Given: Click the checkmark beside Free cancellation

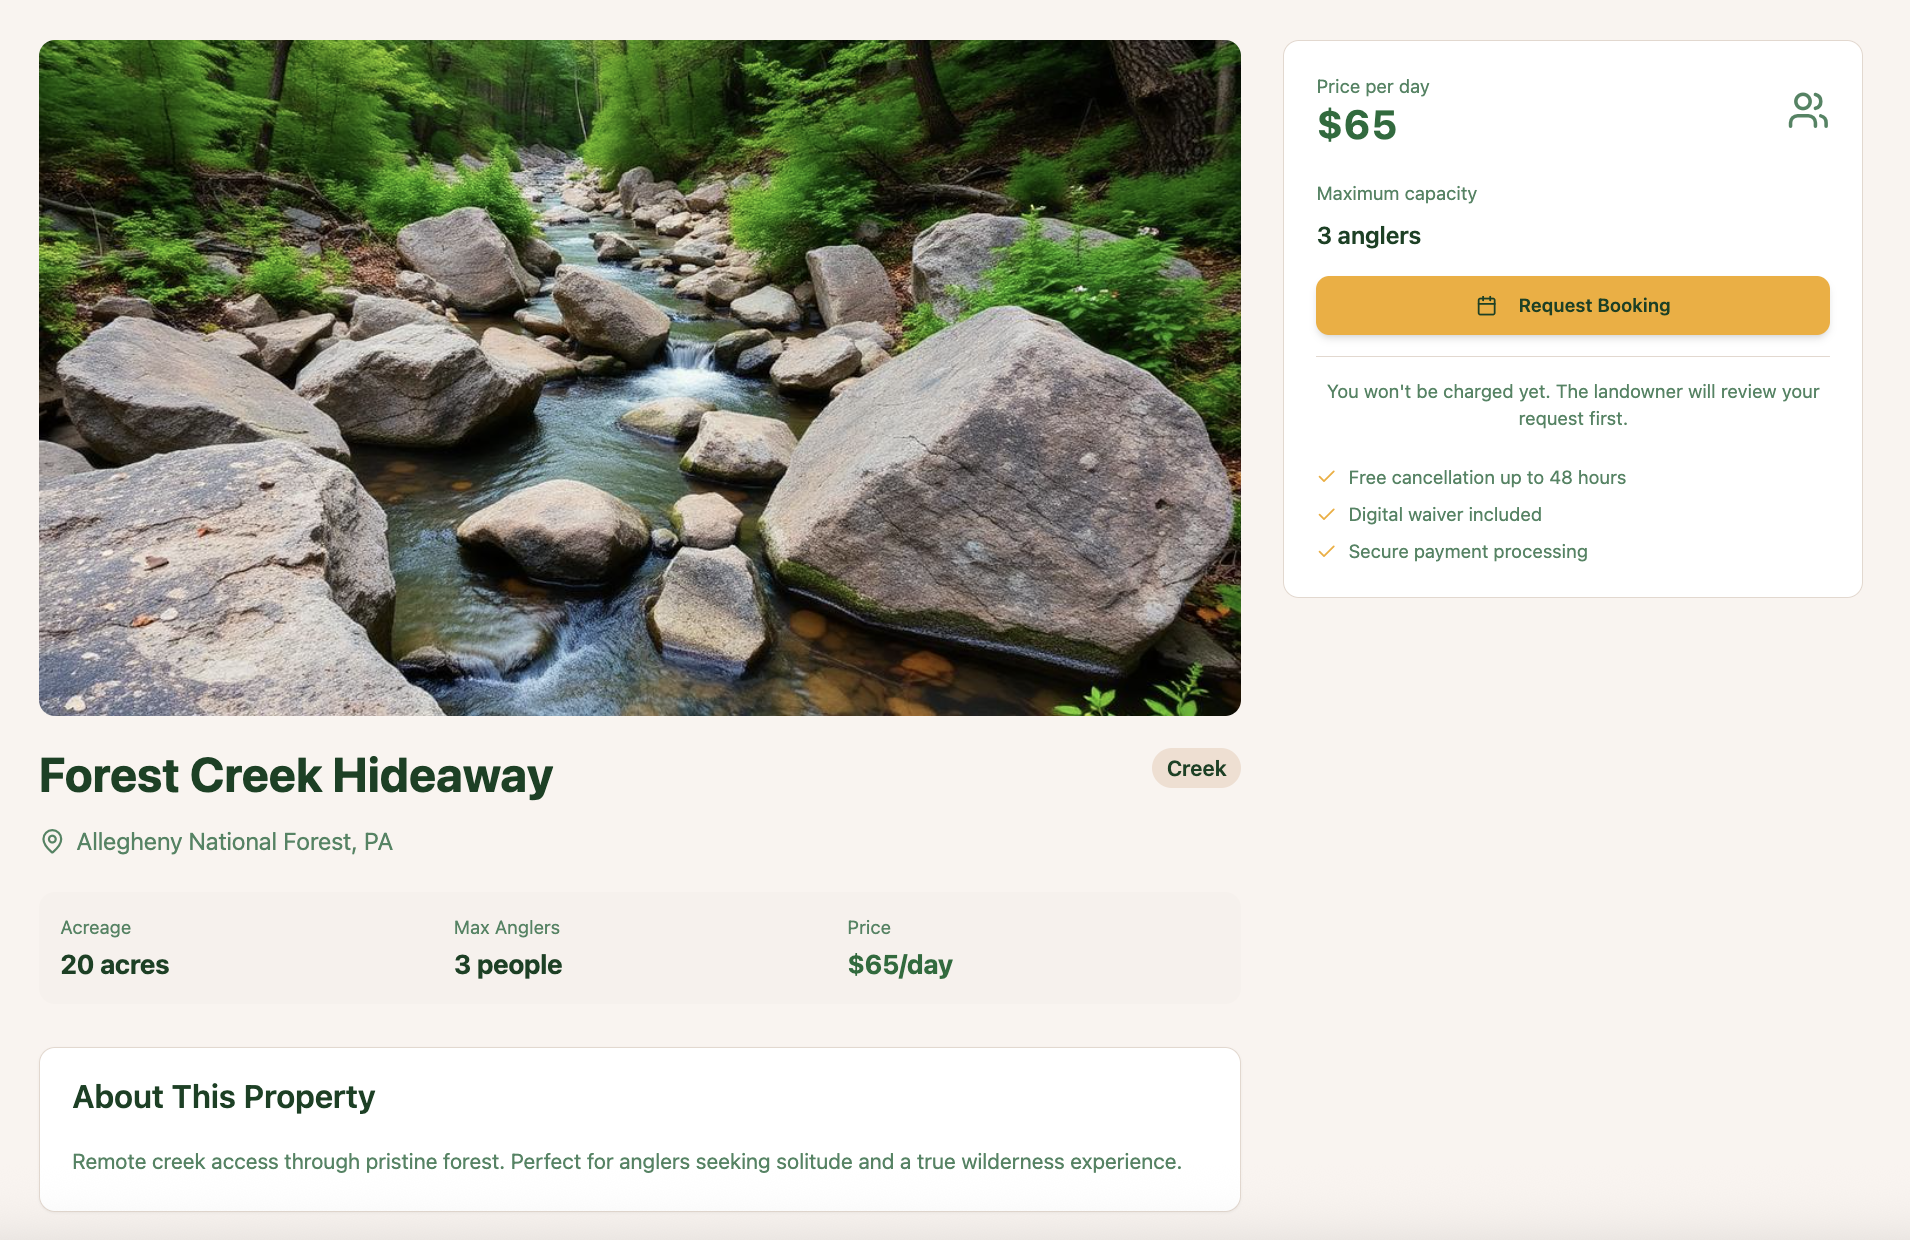Looking at the screenshot, I should pyautogui.click(x=1326, y=477).
